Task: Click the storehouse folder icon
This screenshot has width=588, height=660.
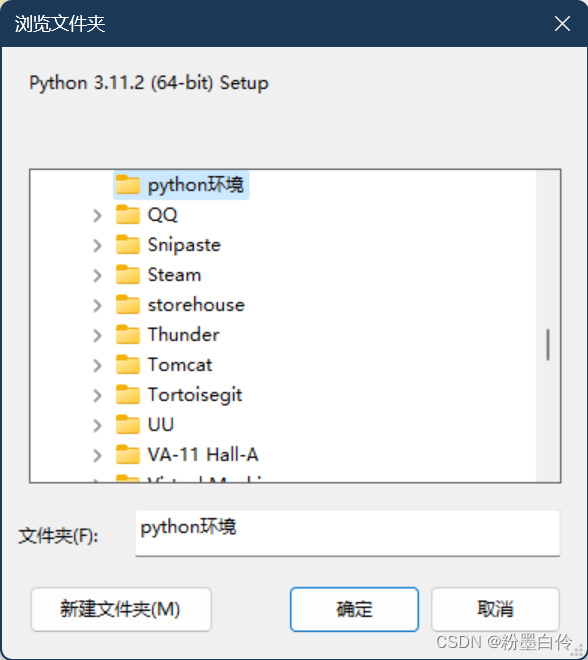Action: (128, 305)
